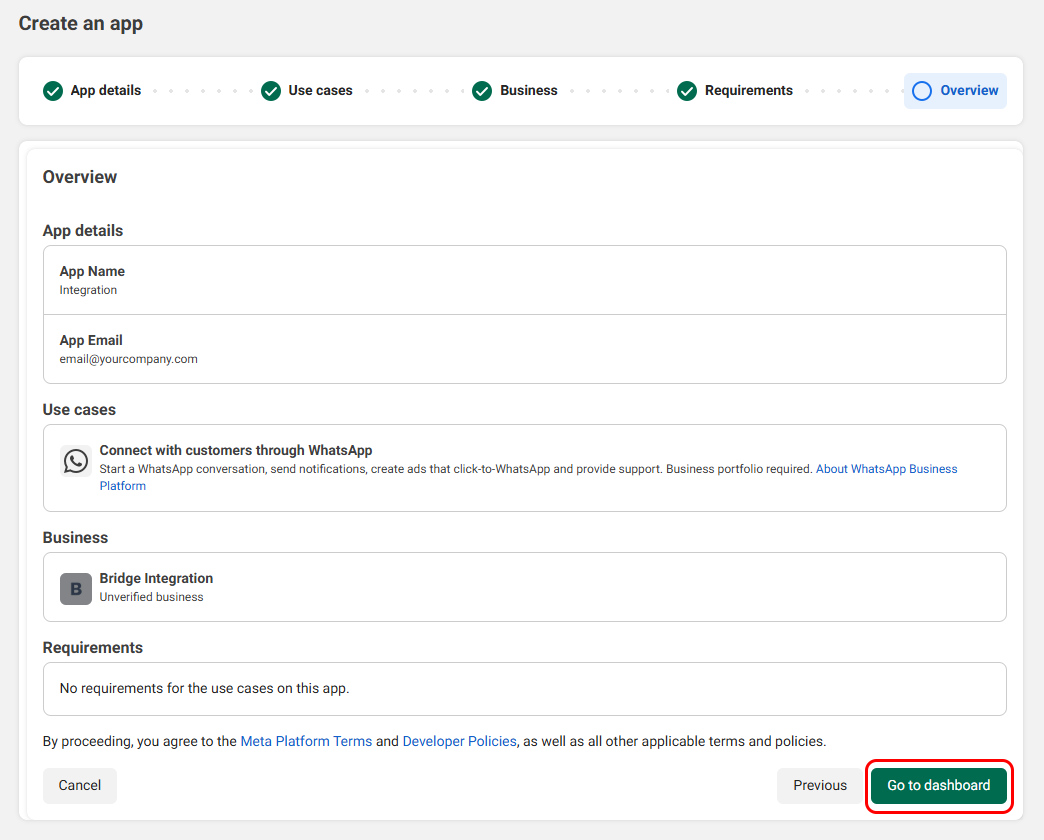Click the Bridge Integration business name
This screenshot has width=1044, height=840.
pos(156,578)
